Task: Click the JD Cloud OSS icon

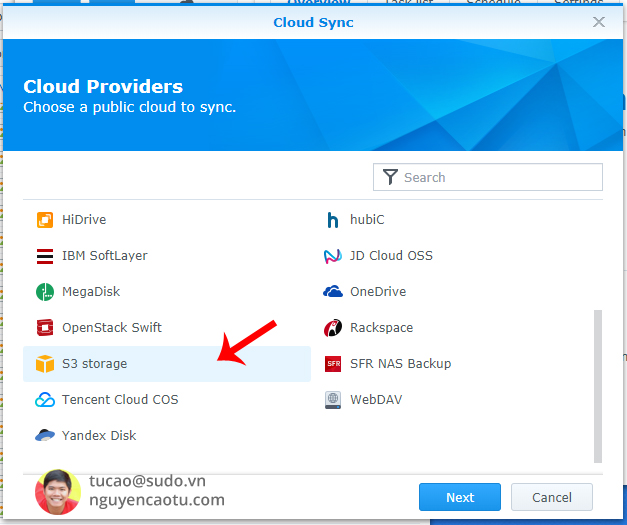Action: pos(333,256)
